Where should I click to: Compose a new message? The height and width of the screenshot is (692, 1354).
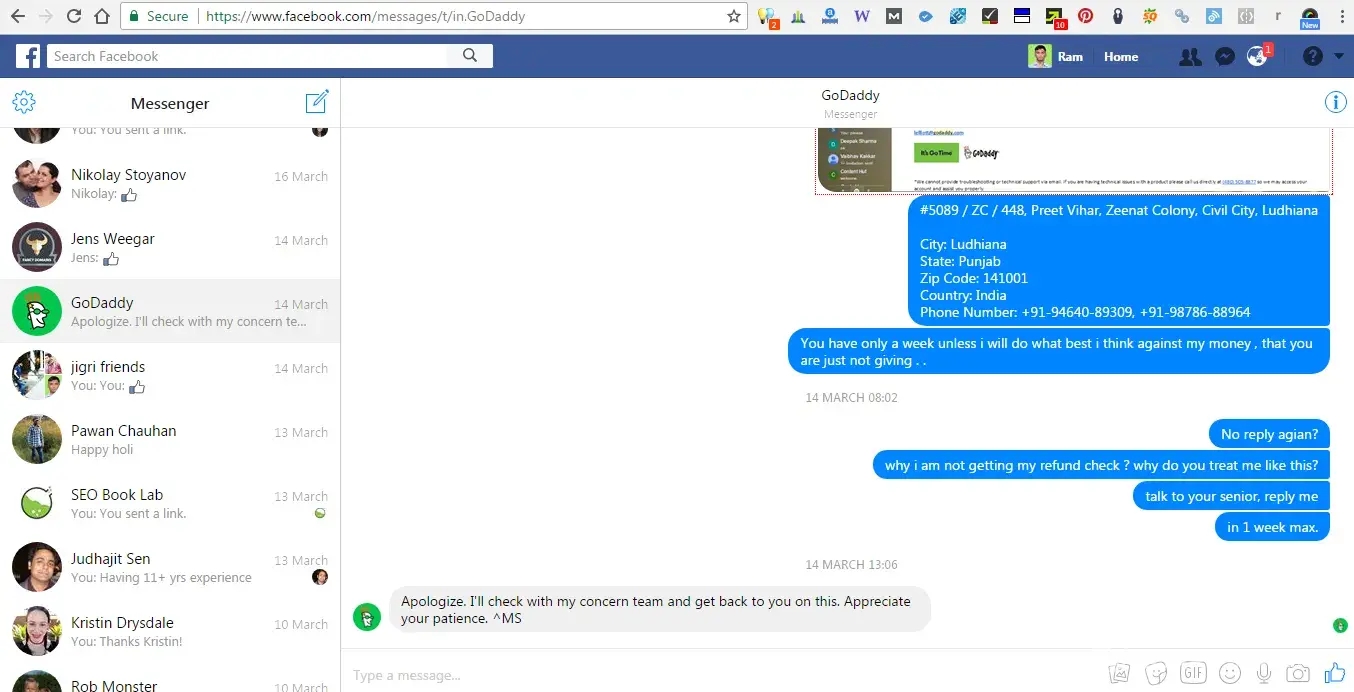[317, 102]
